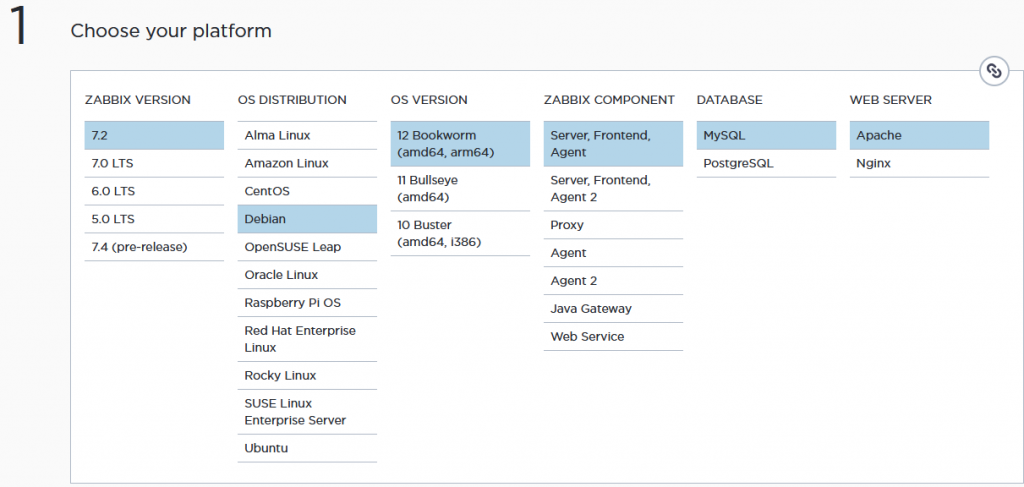Pick Zabbix version 5.0 LTS
The image size is (1024, 487).
point(154,219)
